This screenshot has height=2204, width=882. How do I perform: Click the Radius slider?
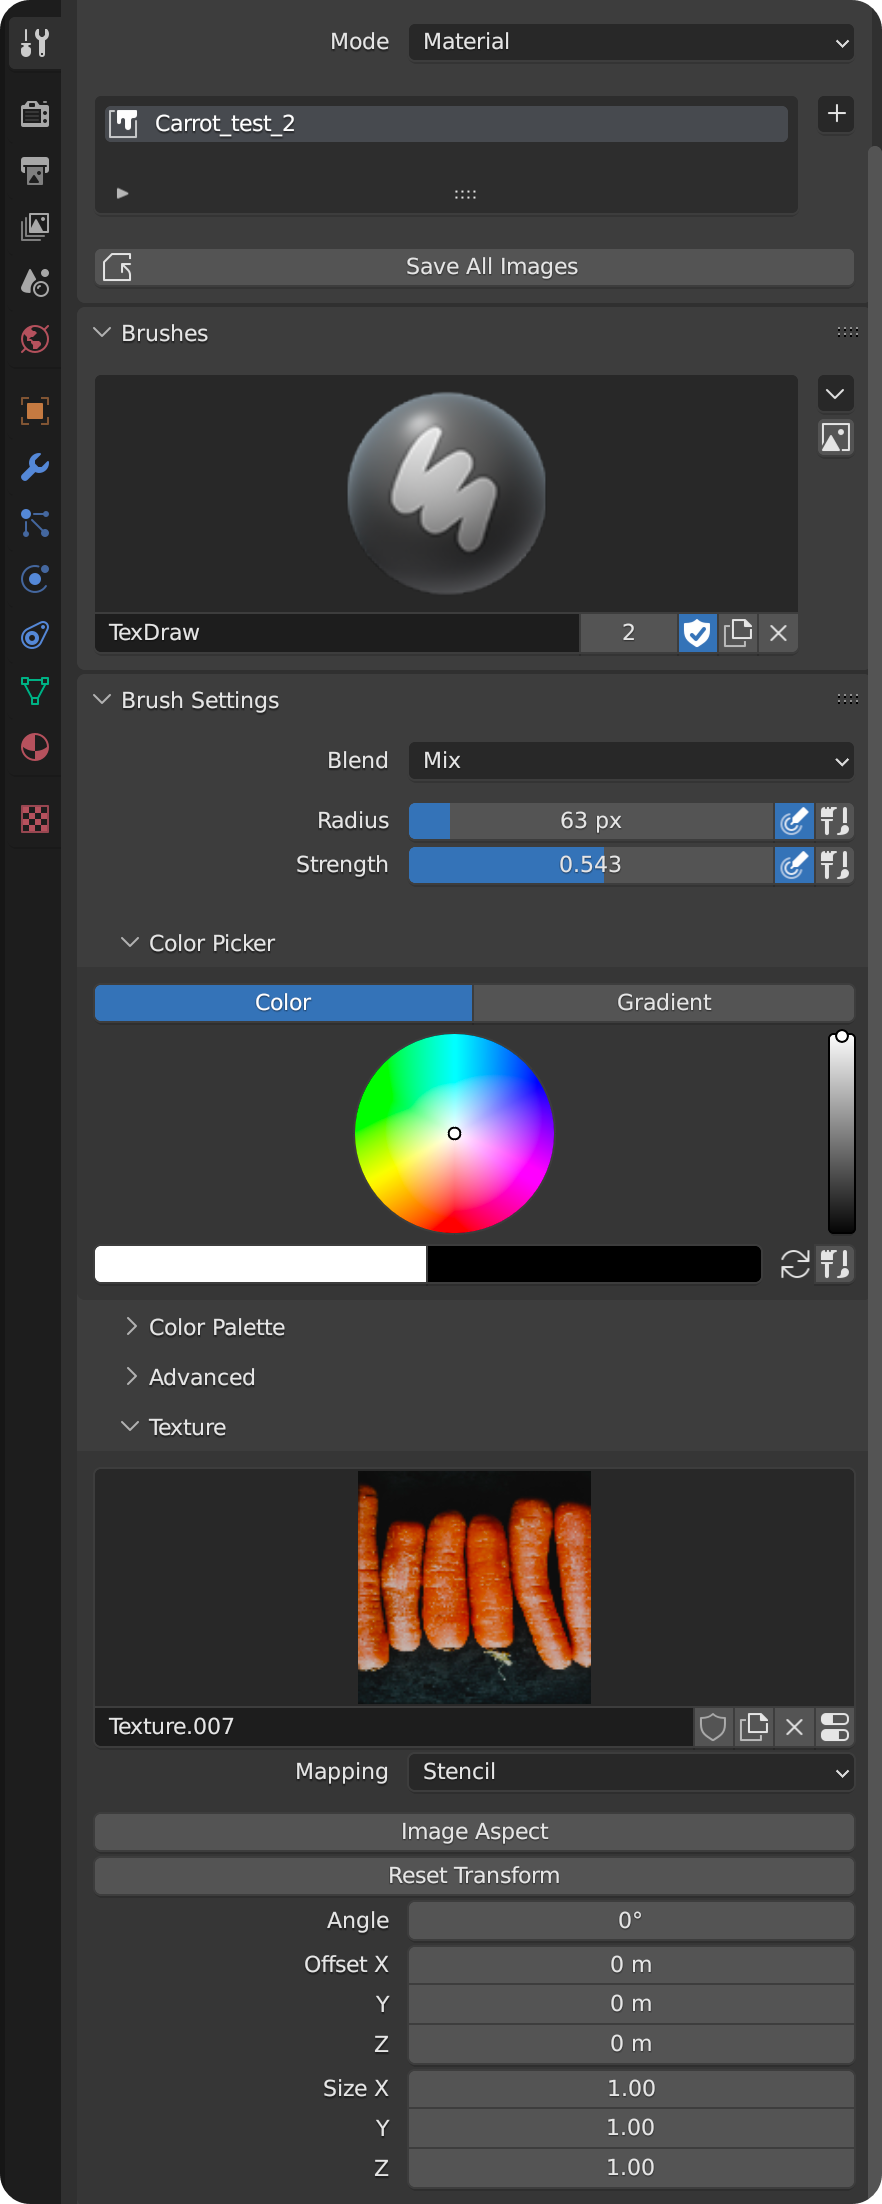pos(591,822)
